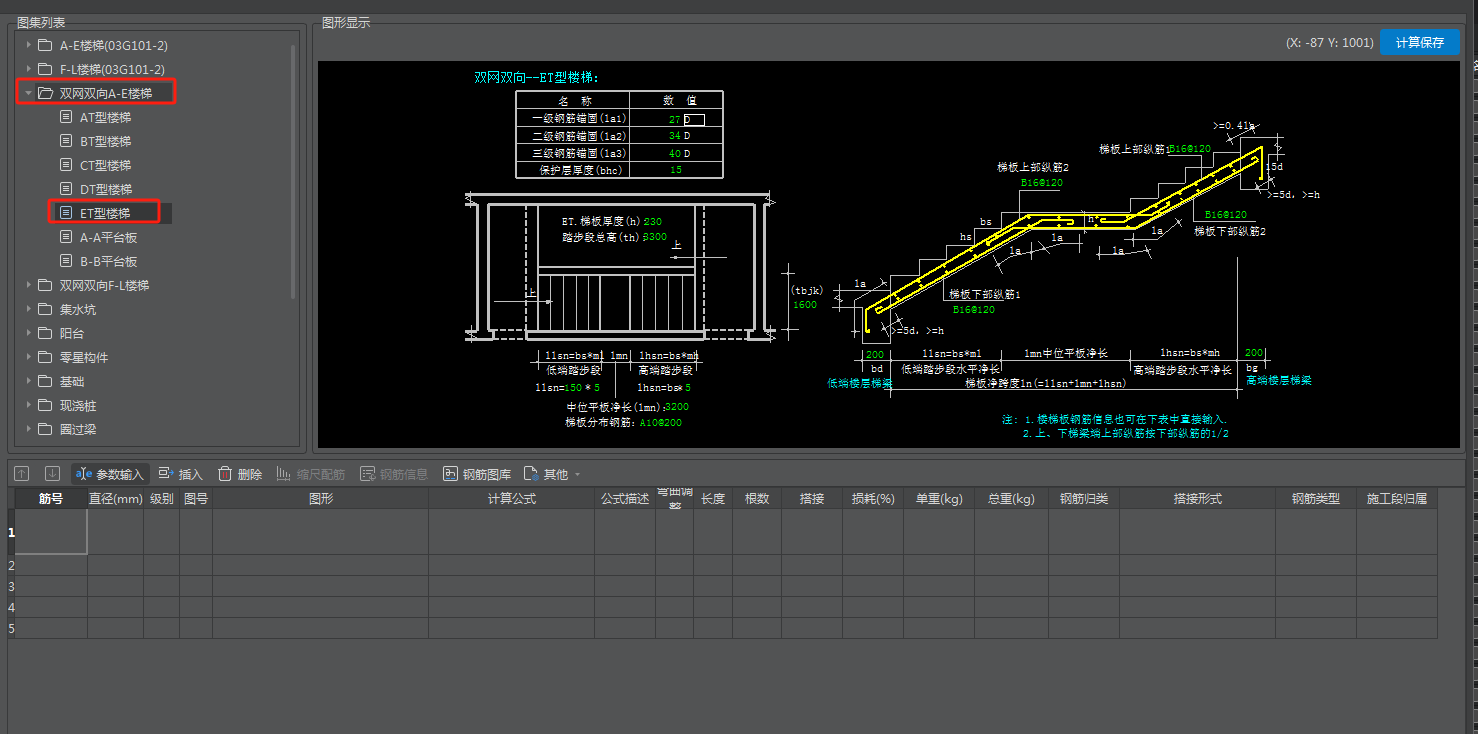Click the 长度 column header
The height and width of the screenshot is (734, 1478).
713,498
